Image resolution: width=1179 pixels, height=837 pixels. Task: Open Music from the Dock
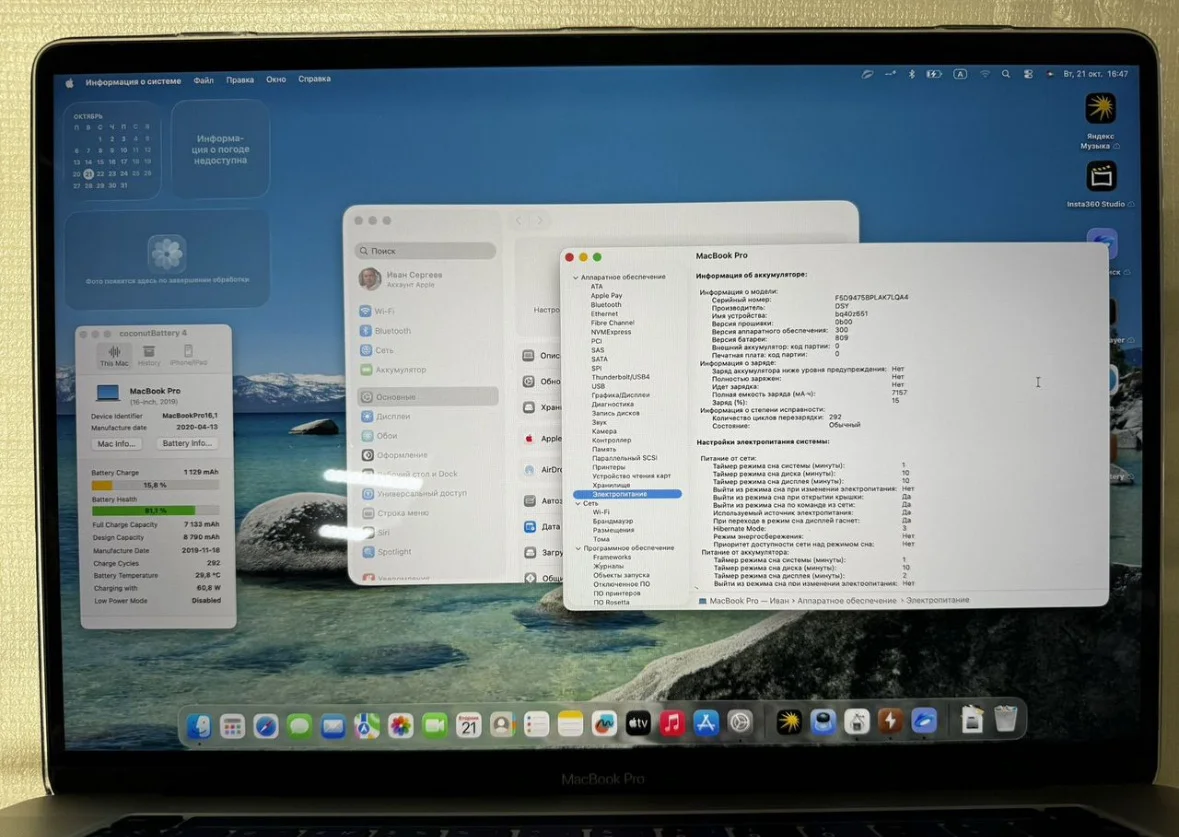pos(671,723)
